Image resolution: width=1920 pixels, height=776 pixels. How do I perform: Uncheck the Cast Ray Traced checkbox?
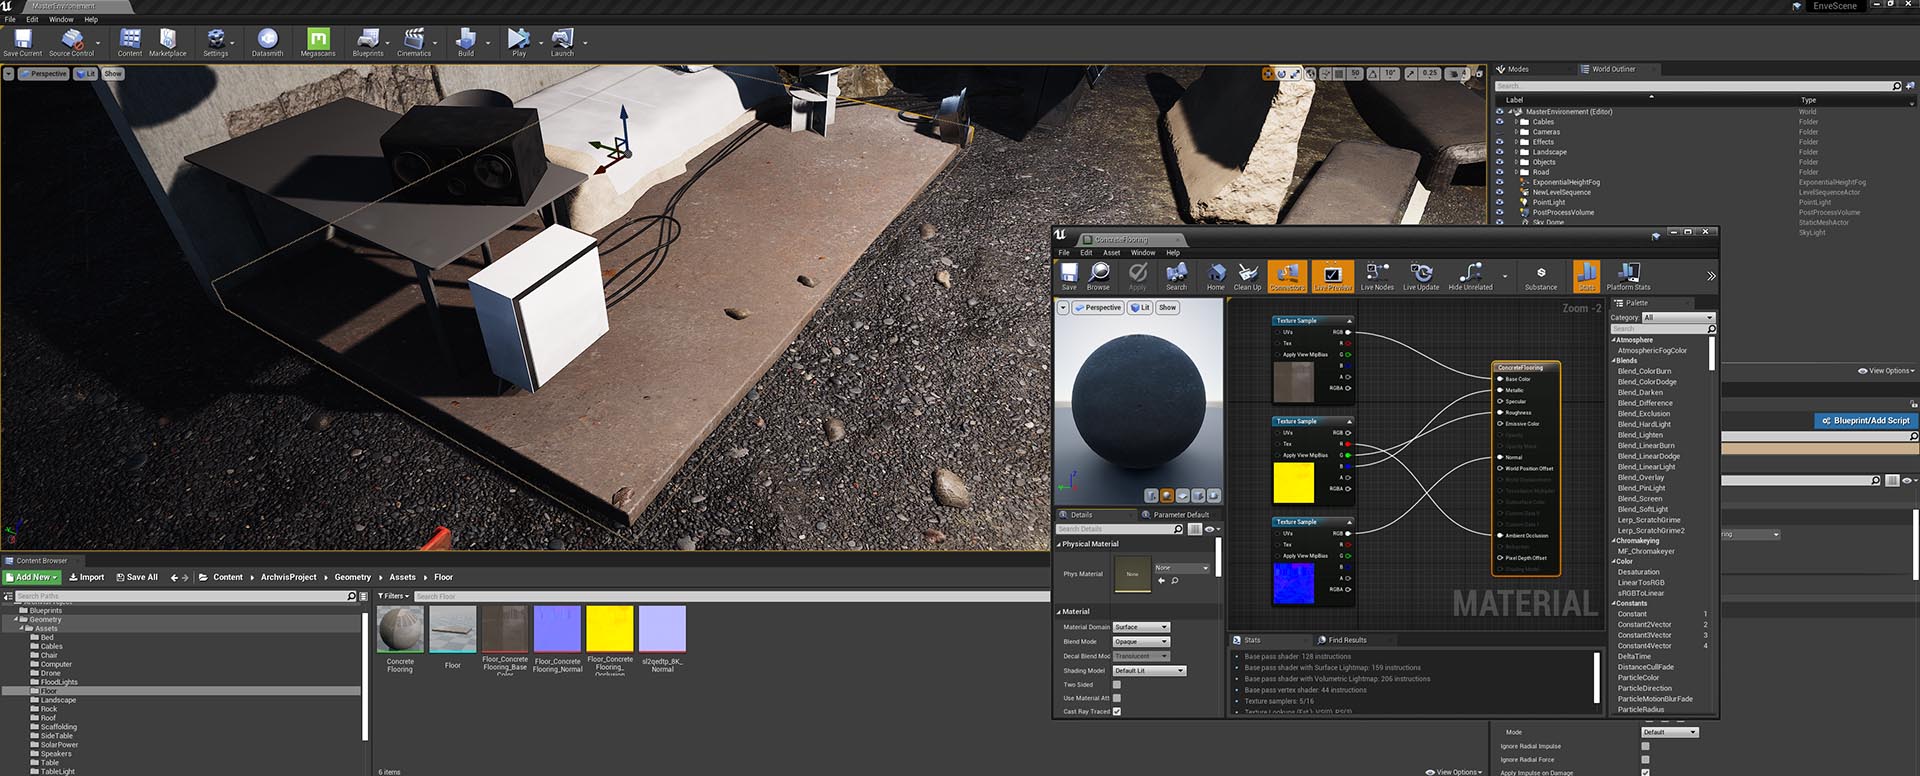1117,712
